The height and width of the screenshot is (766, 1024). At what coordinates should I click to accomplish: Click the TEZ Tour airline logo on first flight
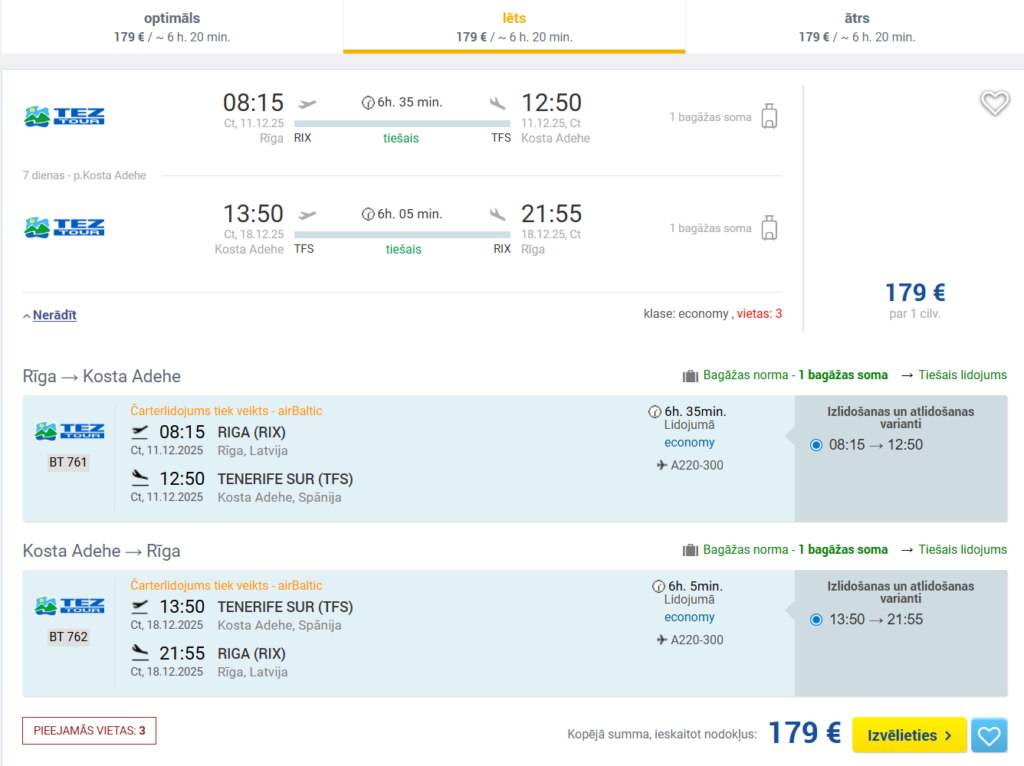point(63,116)
